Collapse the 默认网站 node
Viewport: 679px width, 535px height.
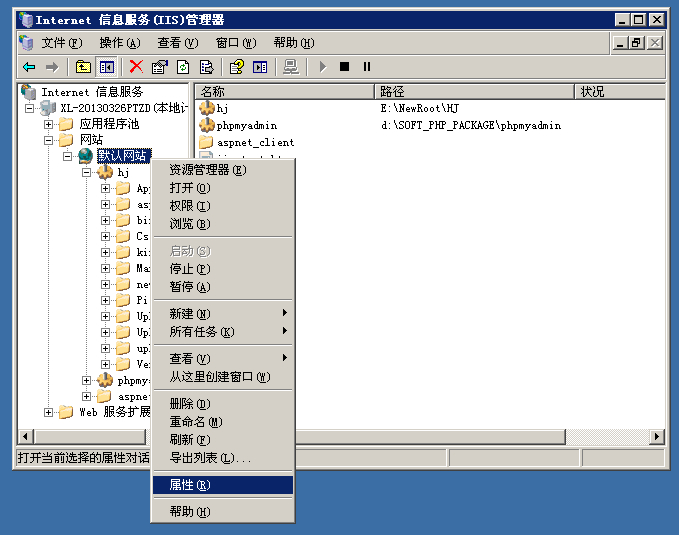pyautogui.click(x=68, y=156)
